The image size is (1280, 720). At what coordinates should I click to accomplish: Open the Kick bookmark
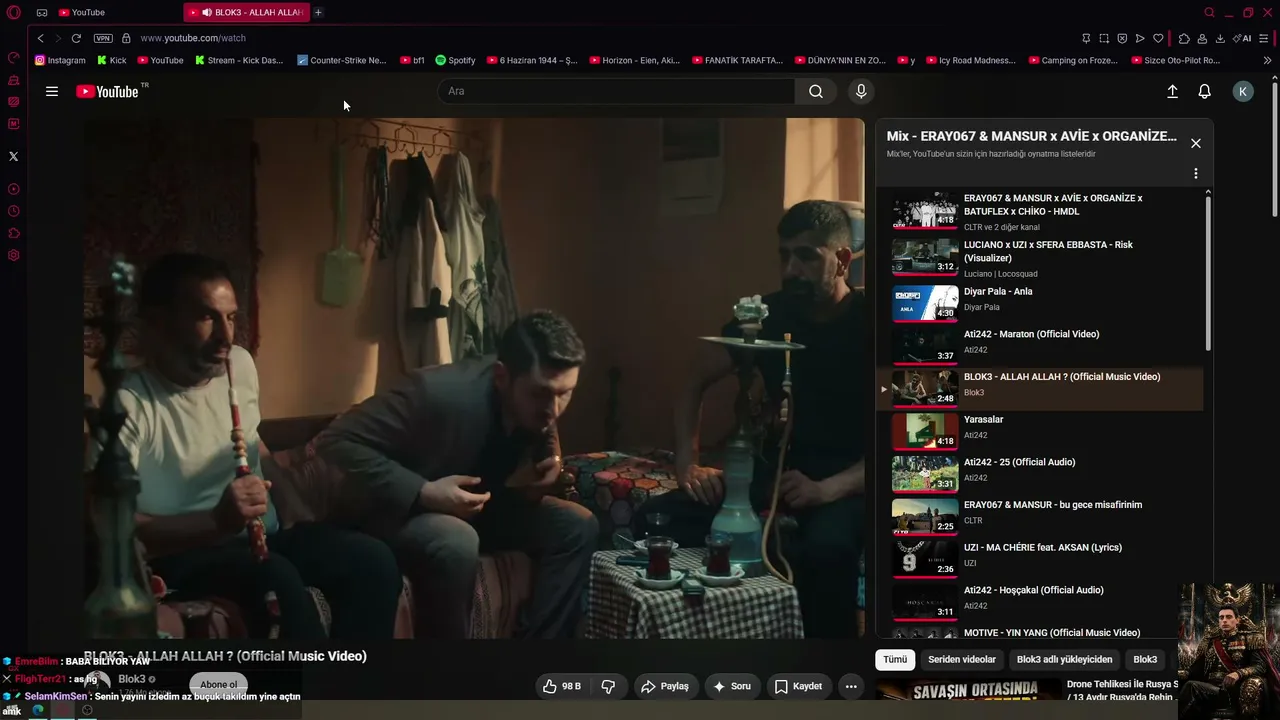click(x=111, y=60)
